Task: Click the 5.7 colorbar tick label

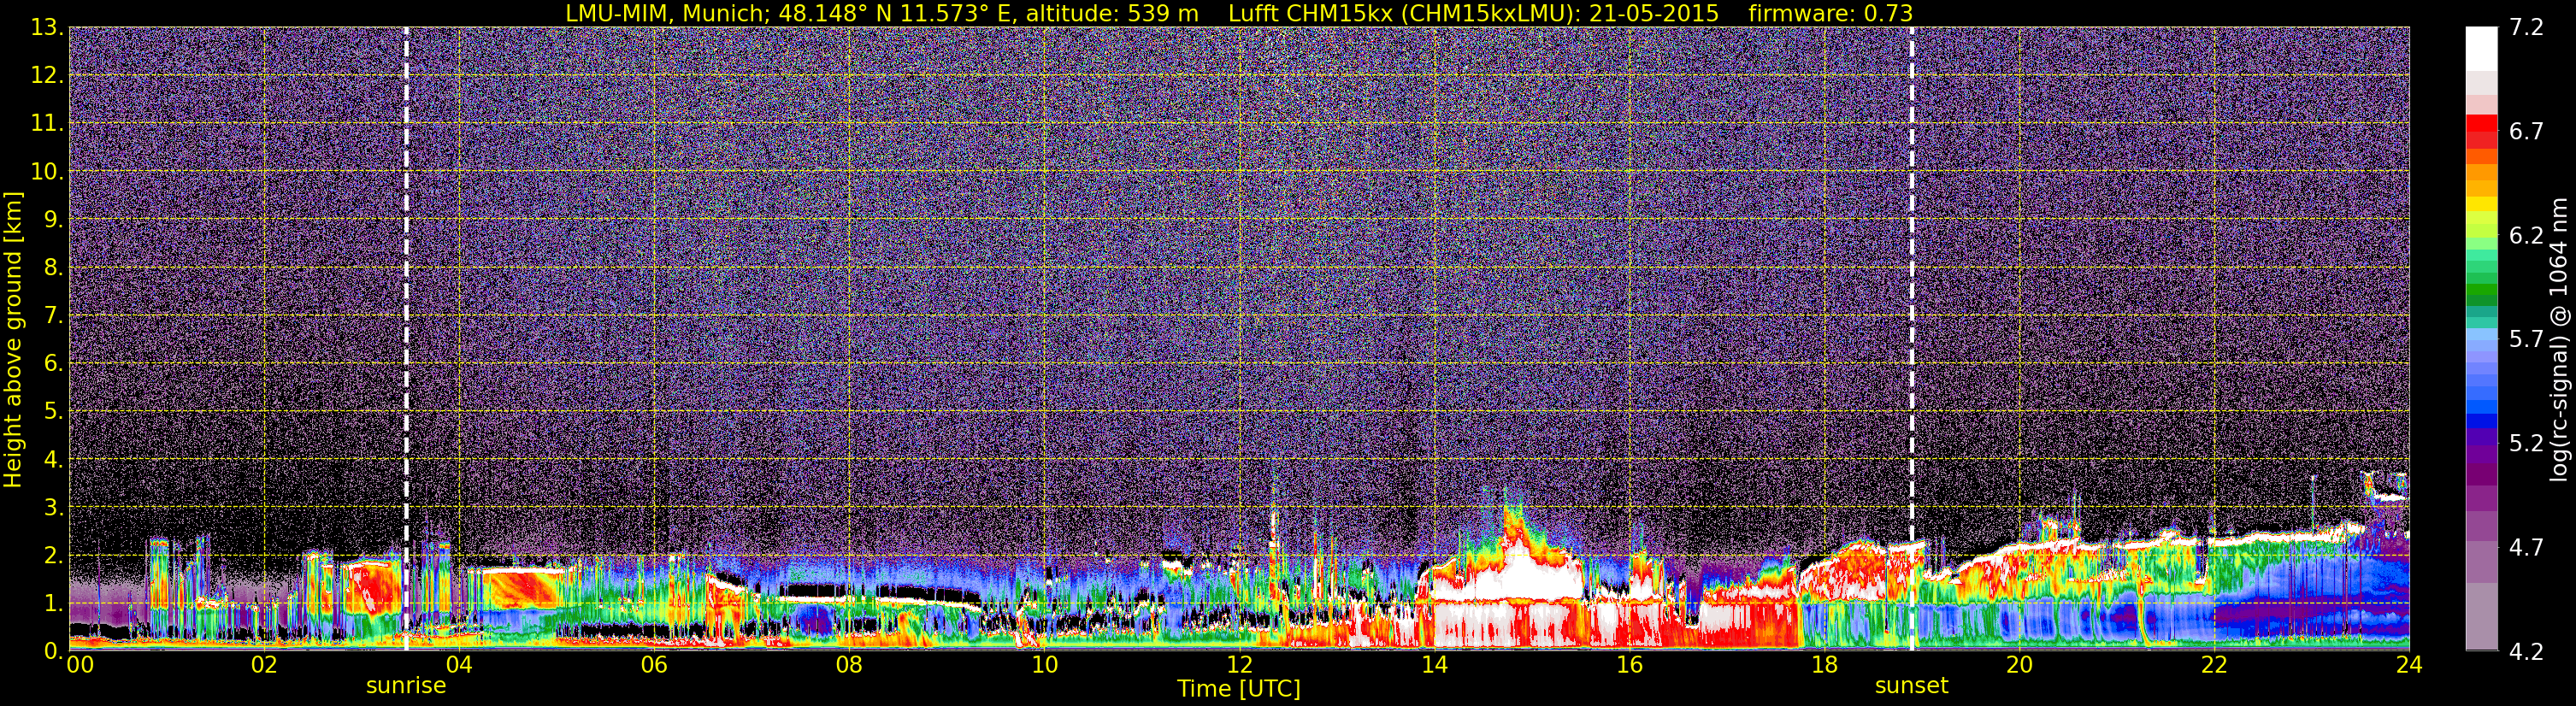Action: click(2526, 340)
